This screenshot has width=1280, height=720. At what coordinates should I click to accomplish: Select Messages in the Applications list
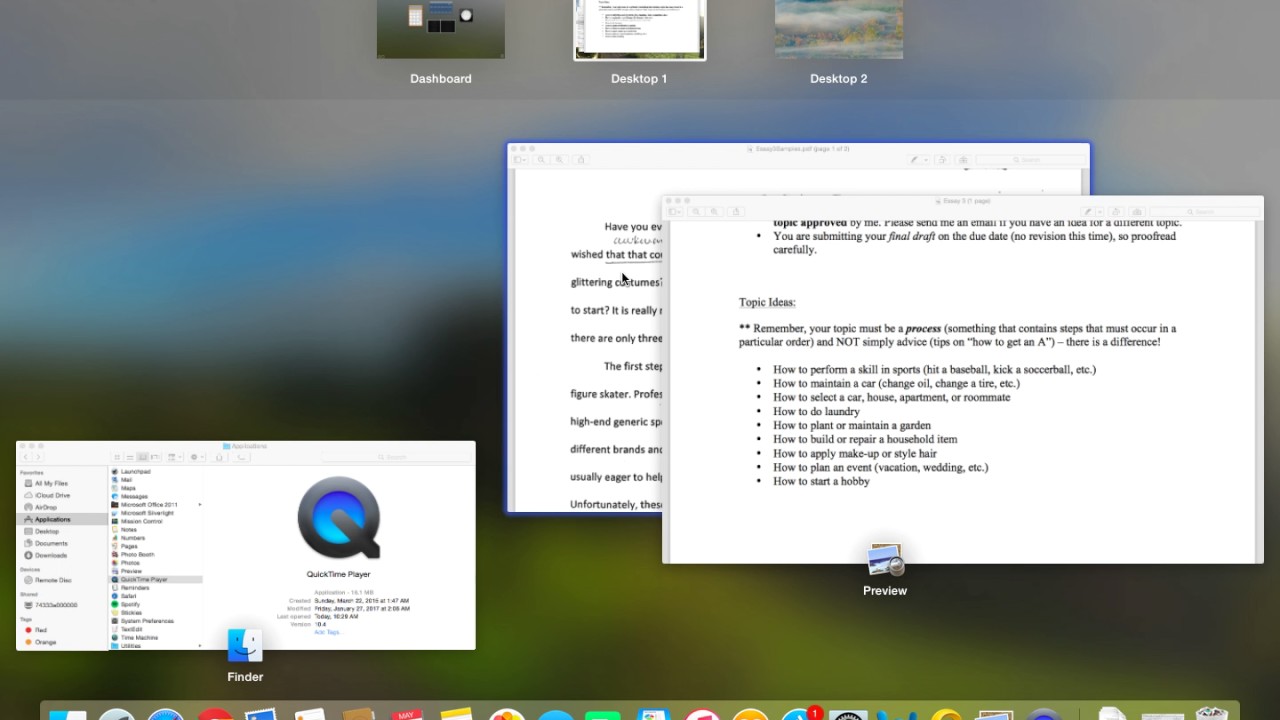(x=134, y=496)
